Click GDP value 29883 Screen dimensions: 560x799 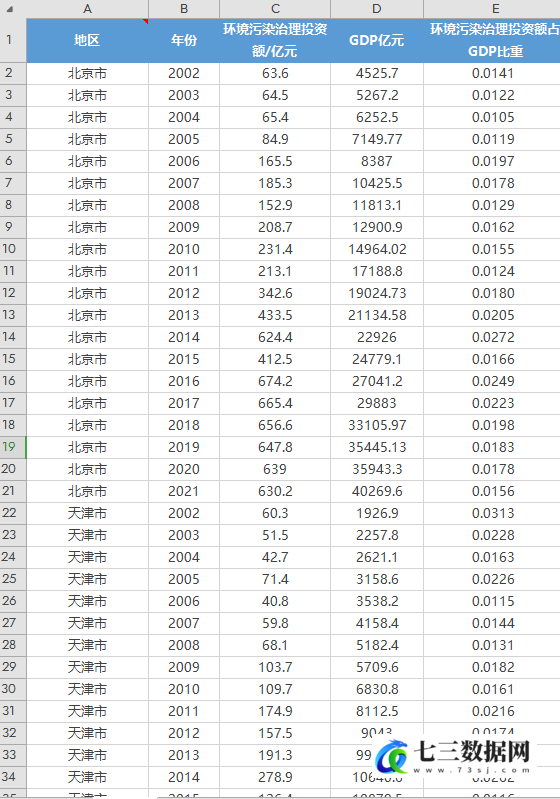377,403
